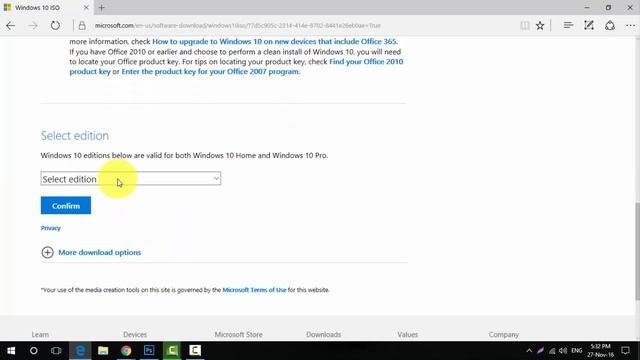The height and width of the screenshot is (360, 640).
Task: Add page to favorites star icon
Action: pos(540,25)
